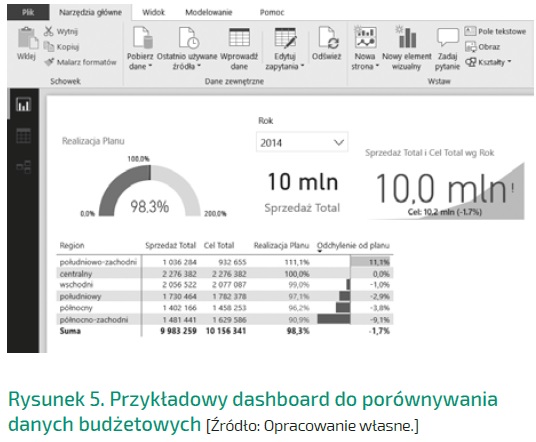
Task: Open the Wprowadź dane table icon
Action: coord(239,37)
